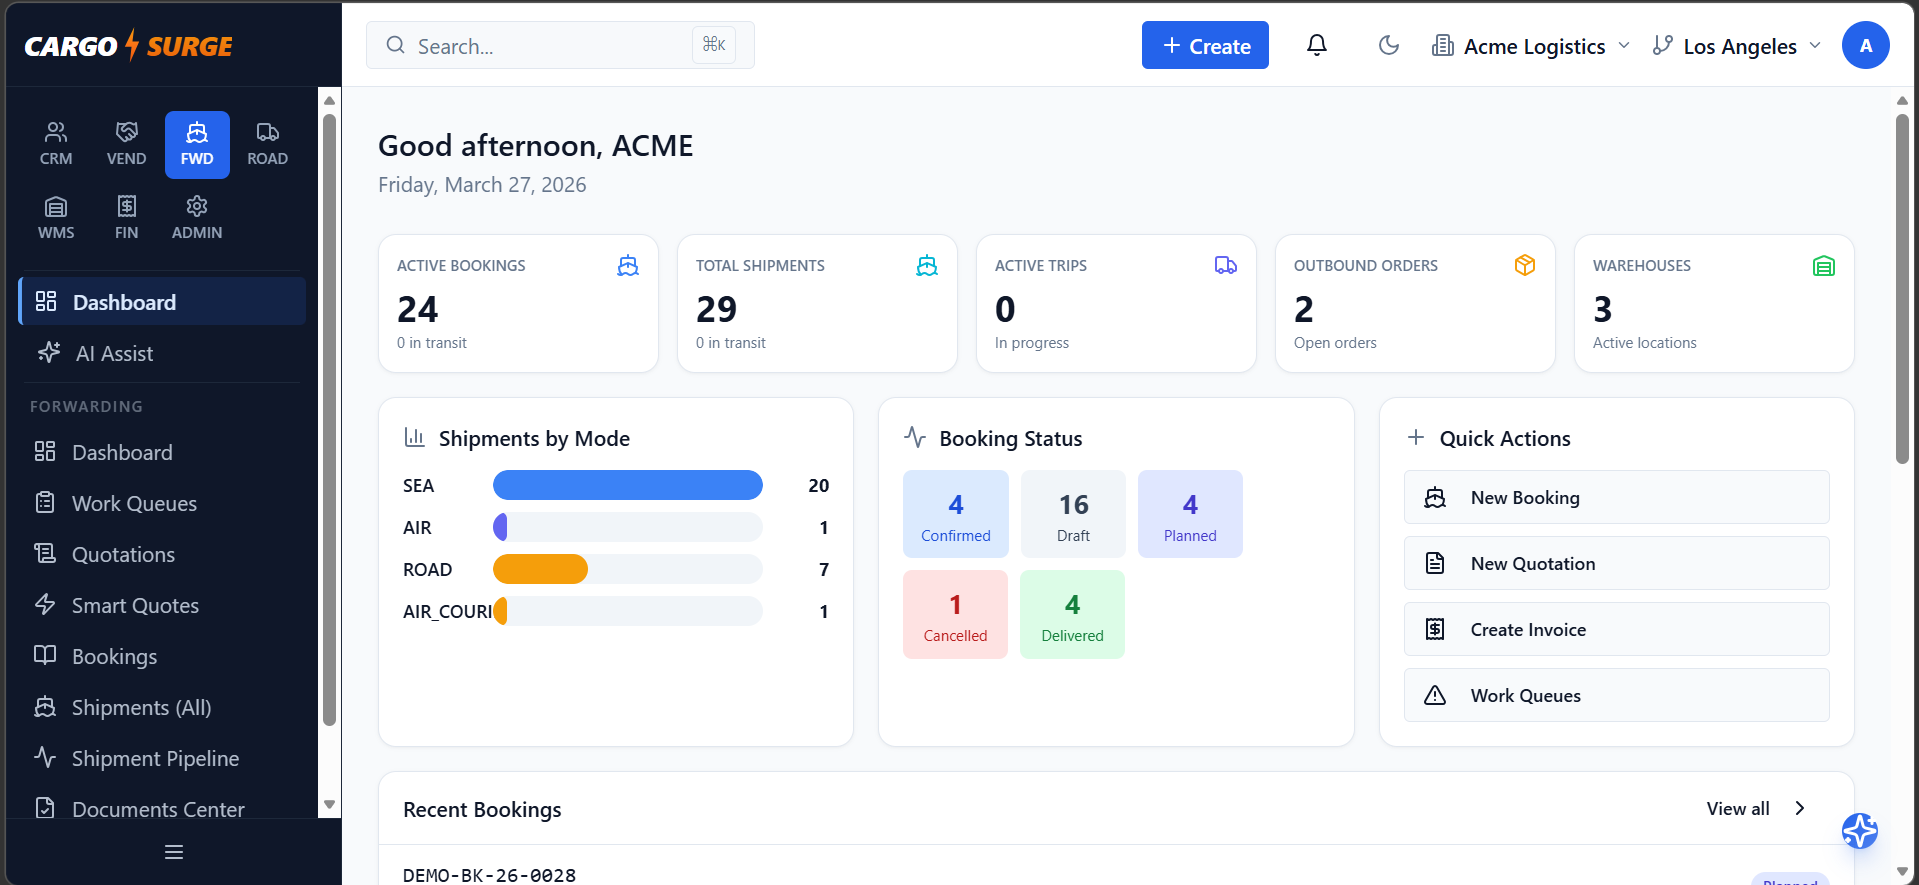This screenshot has height=885, width=1919.
Task: Select the highlighted Dashboard sidebar item
Action: pyautogui.click(x=162, y=302)
